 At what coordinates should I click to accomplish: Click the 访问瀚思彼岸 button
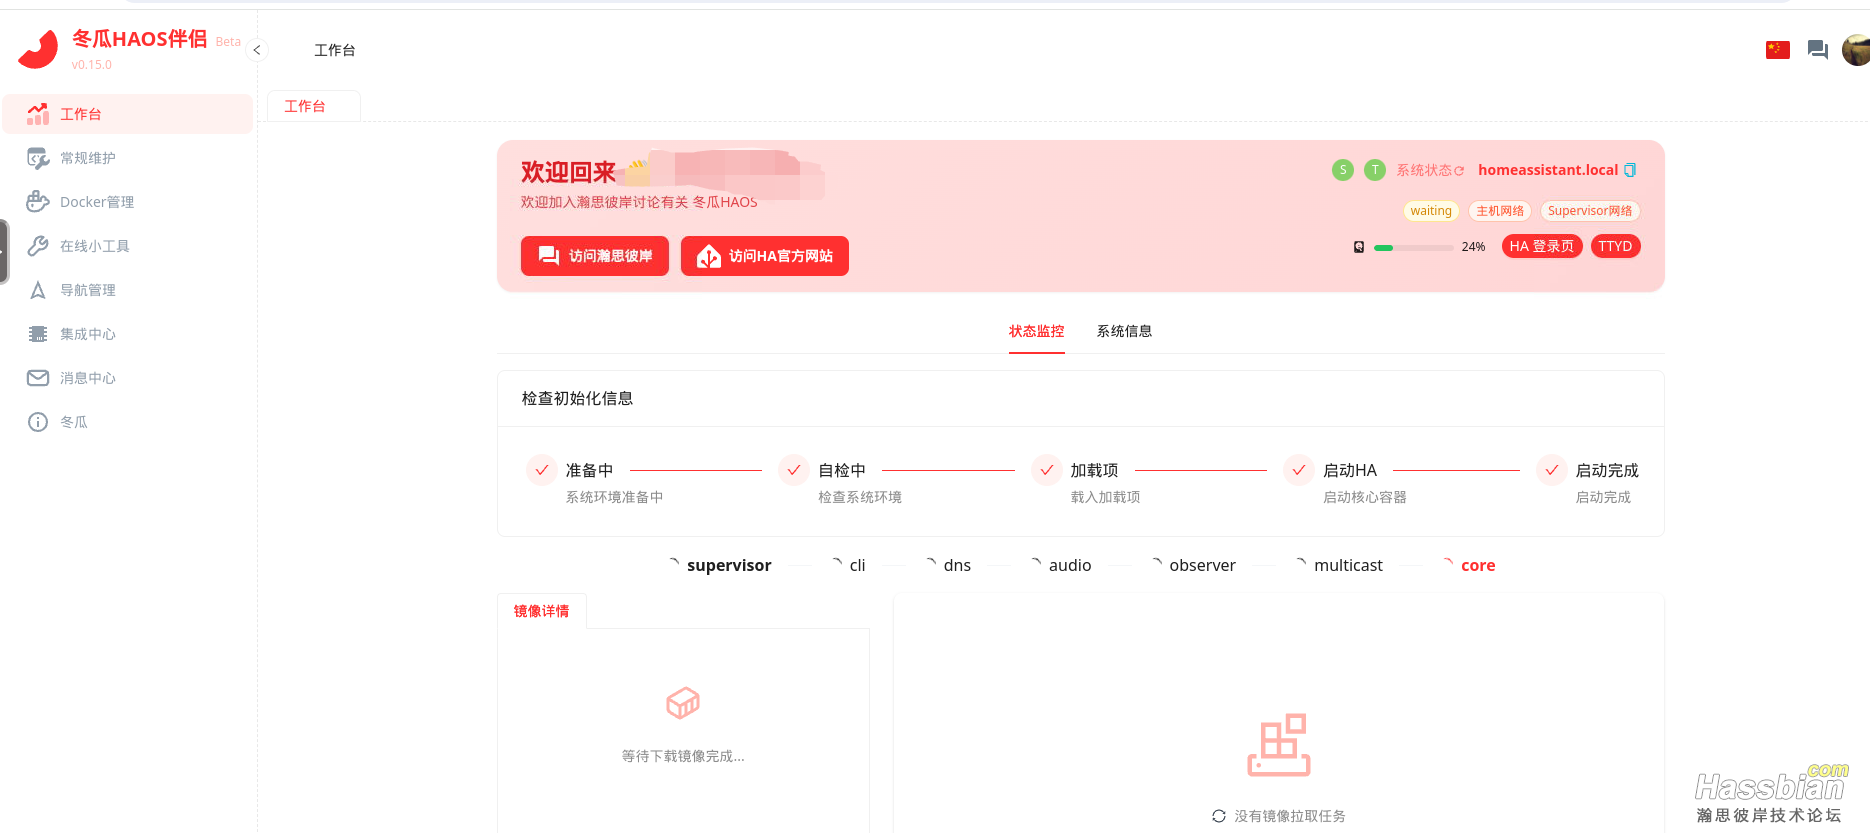(595, 256)
